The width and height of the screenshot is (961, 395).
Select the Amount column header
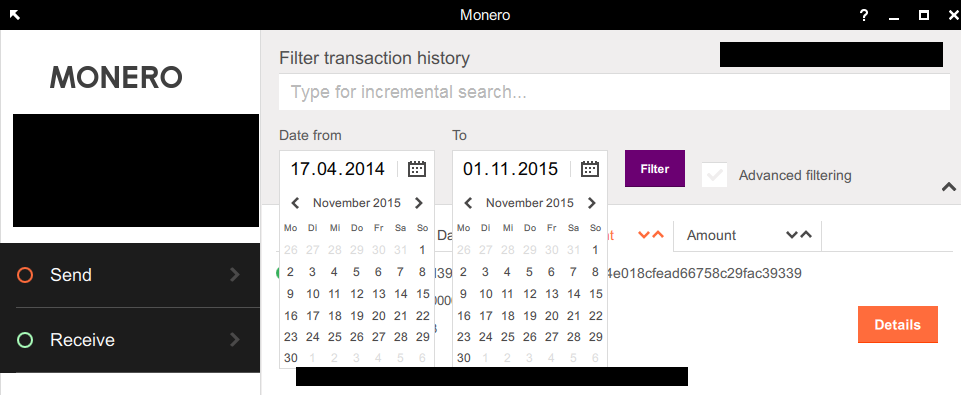[x=712, y=236]
